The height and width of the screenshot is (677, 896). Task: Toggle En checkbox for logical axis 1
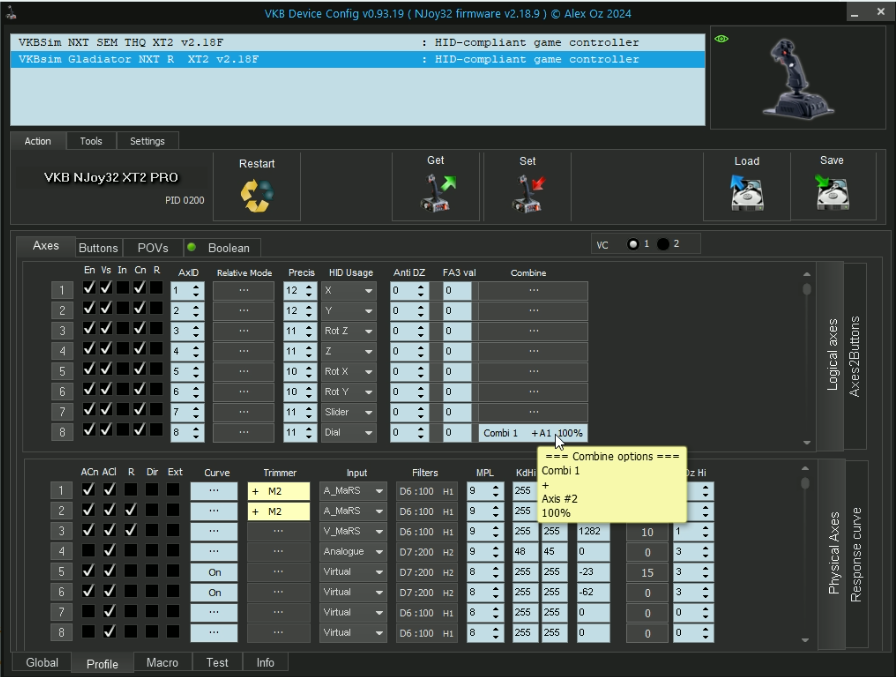pyautogui.click(x=89, y=288)
